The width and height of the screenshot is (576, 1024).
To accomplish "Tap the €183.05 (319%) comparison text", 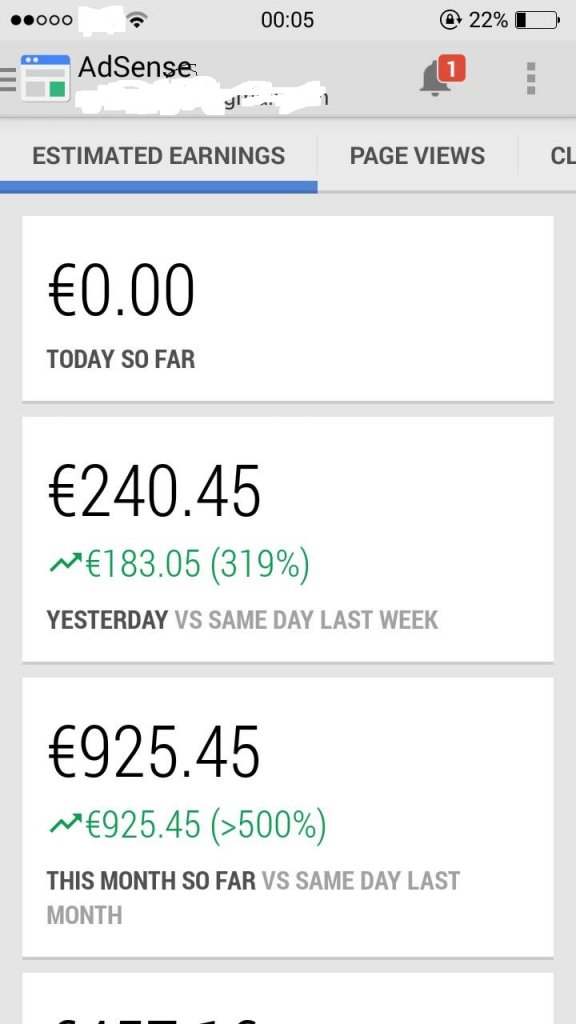I will pos(197,563).
